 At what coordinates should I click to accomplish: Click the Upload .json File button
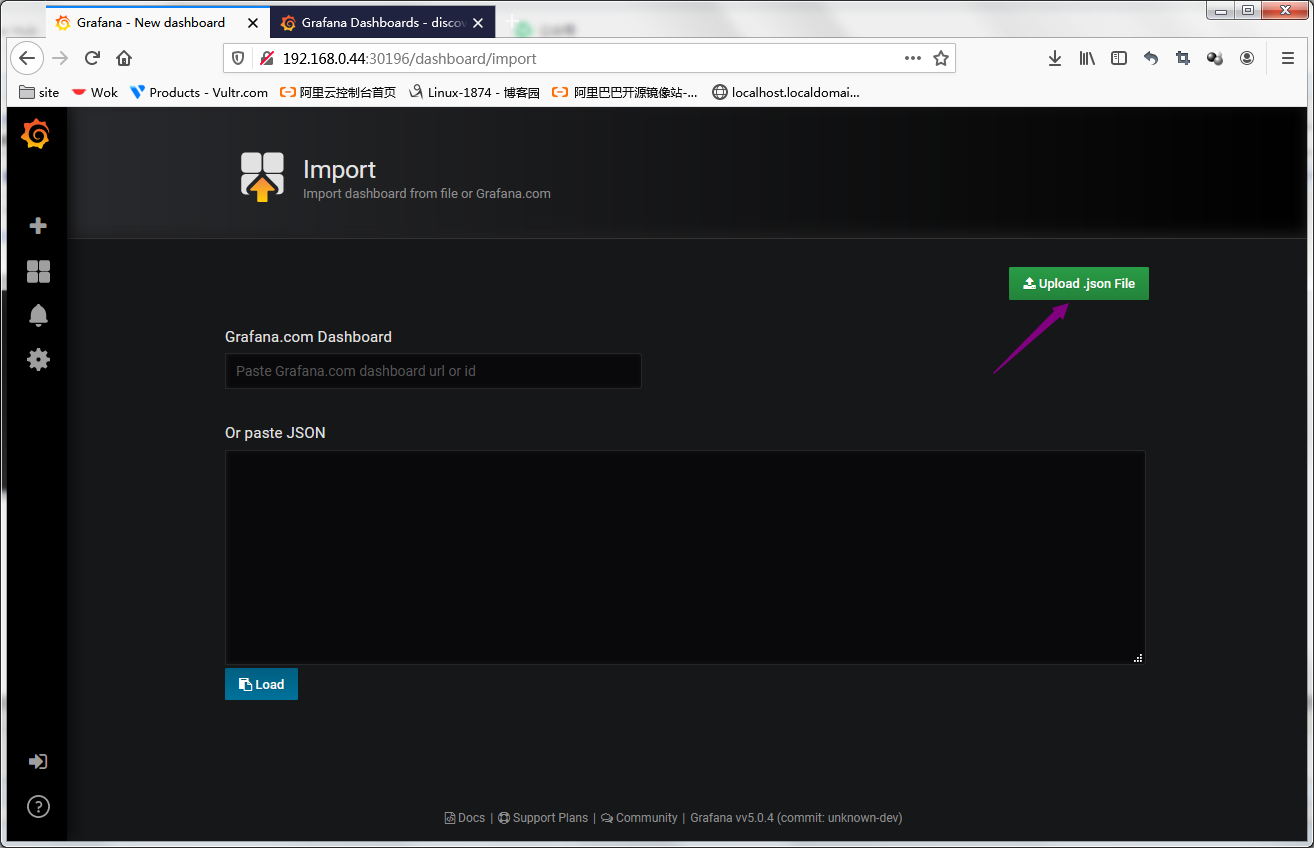[x=1079, y=283]
